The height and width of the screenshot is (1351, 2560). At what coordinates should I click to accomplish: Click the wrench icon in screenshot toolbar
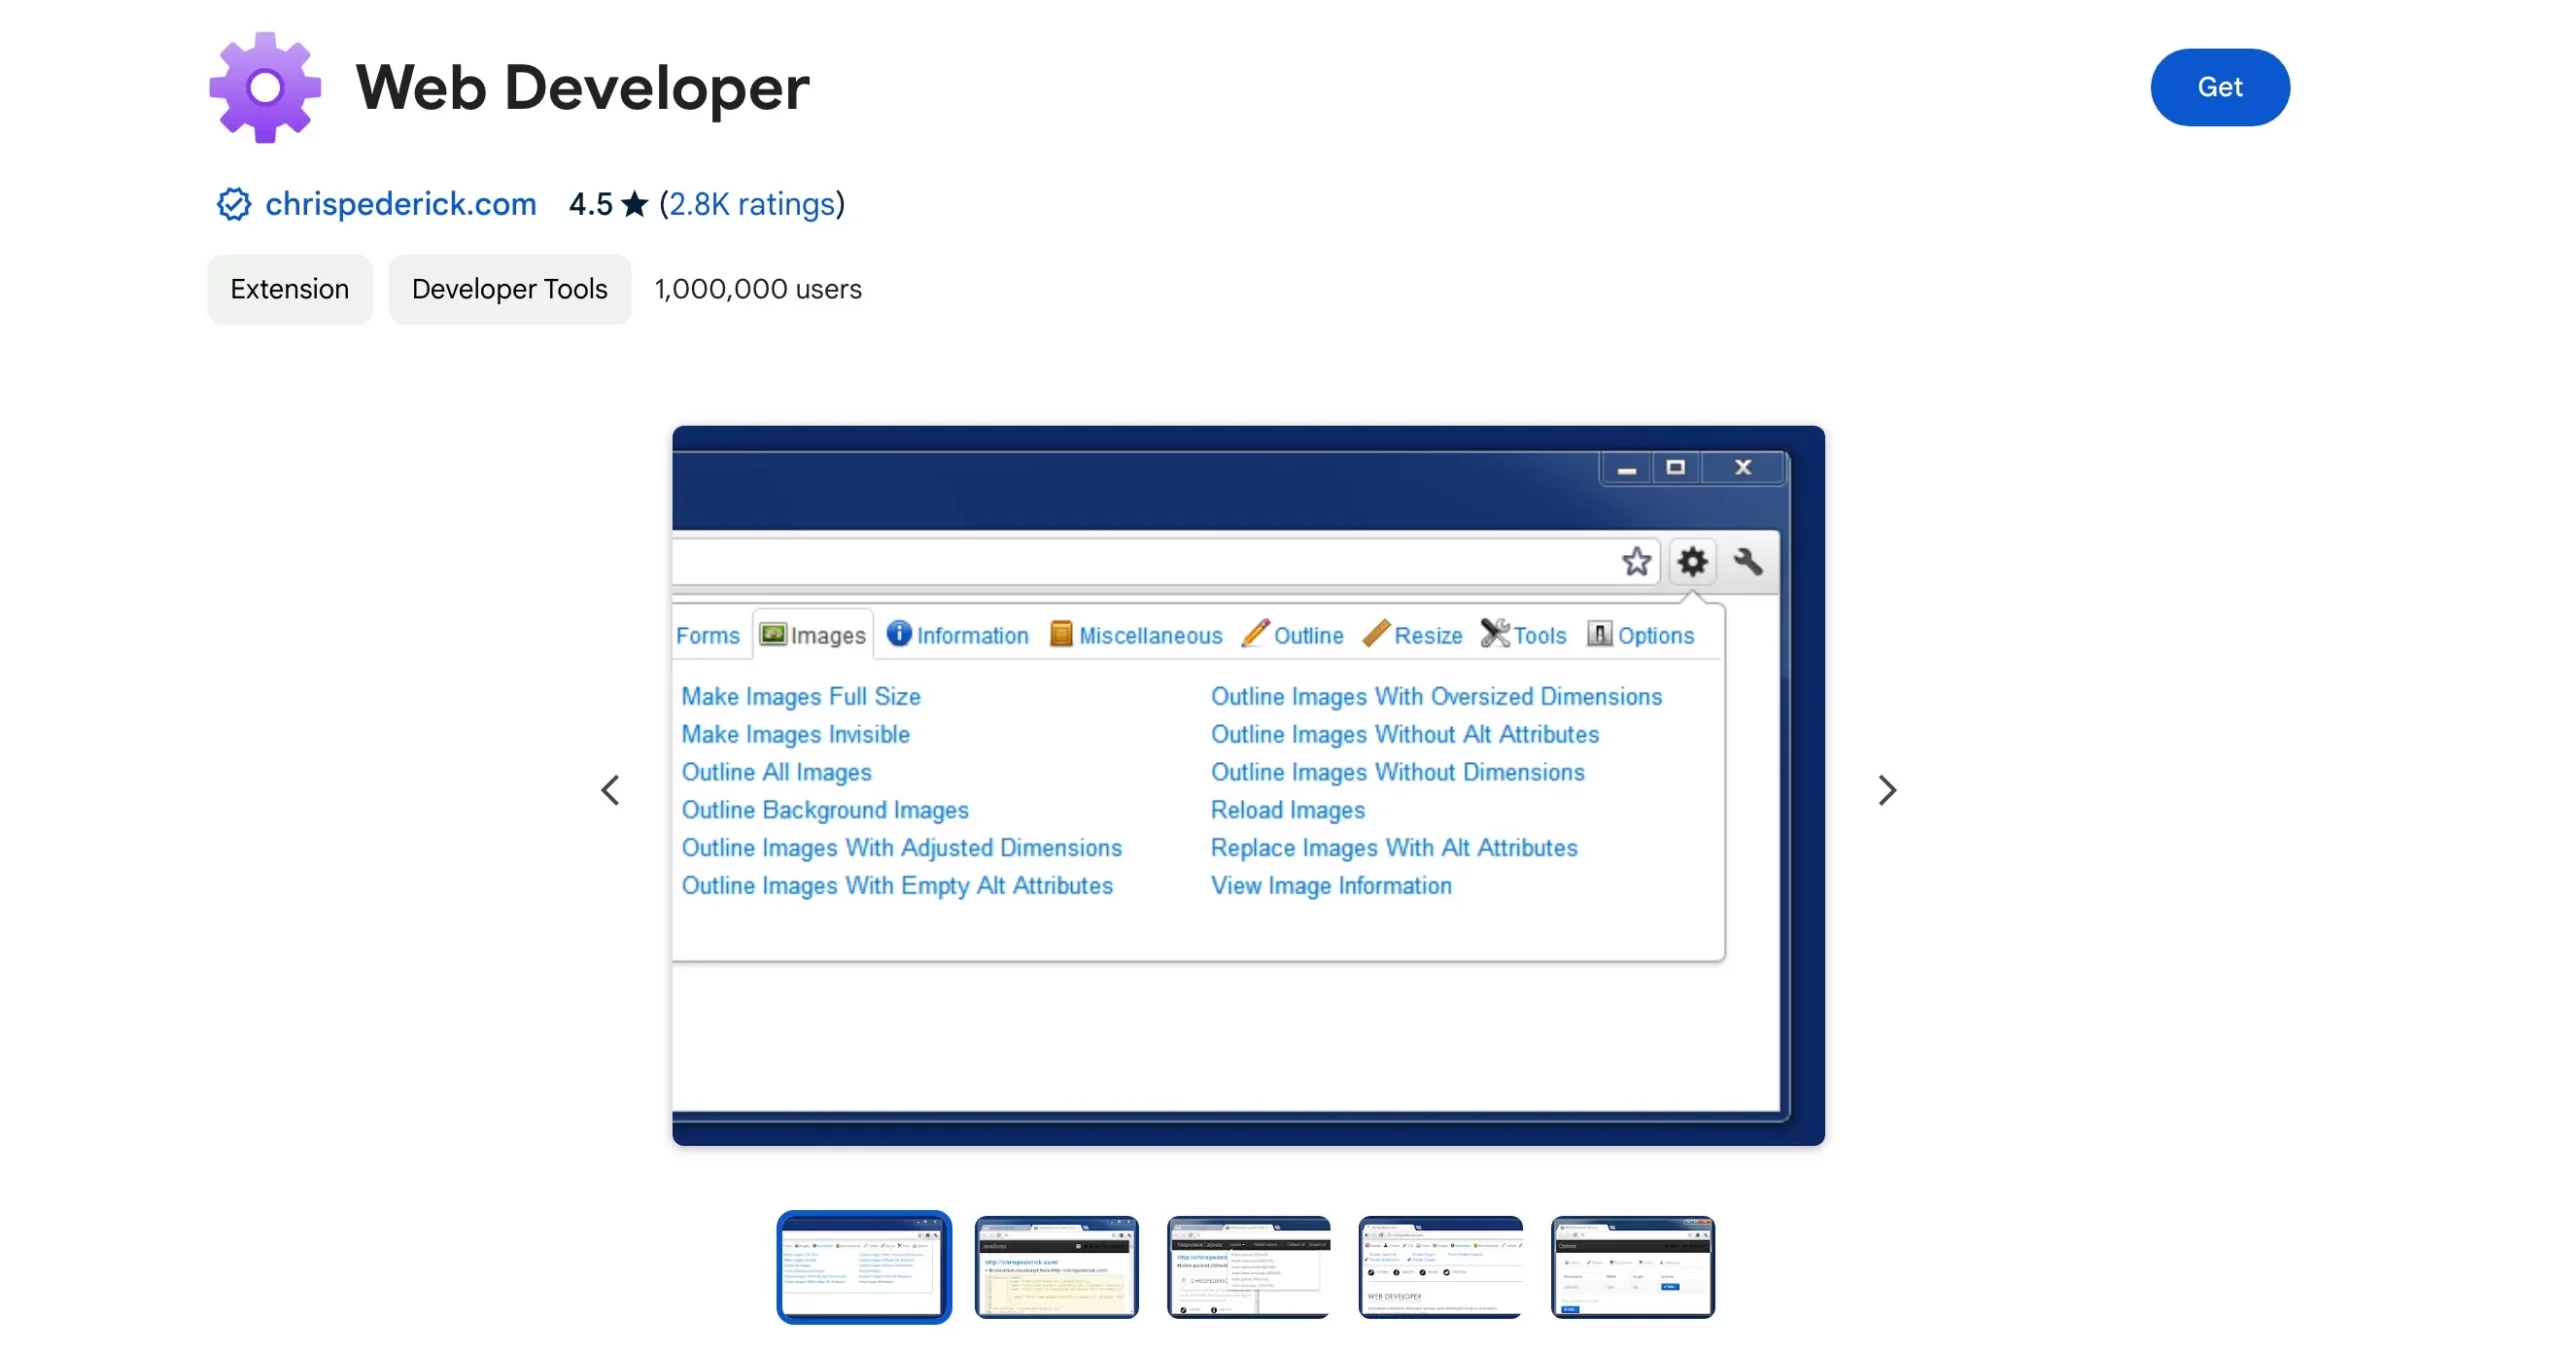[x=1748, y=561]
